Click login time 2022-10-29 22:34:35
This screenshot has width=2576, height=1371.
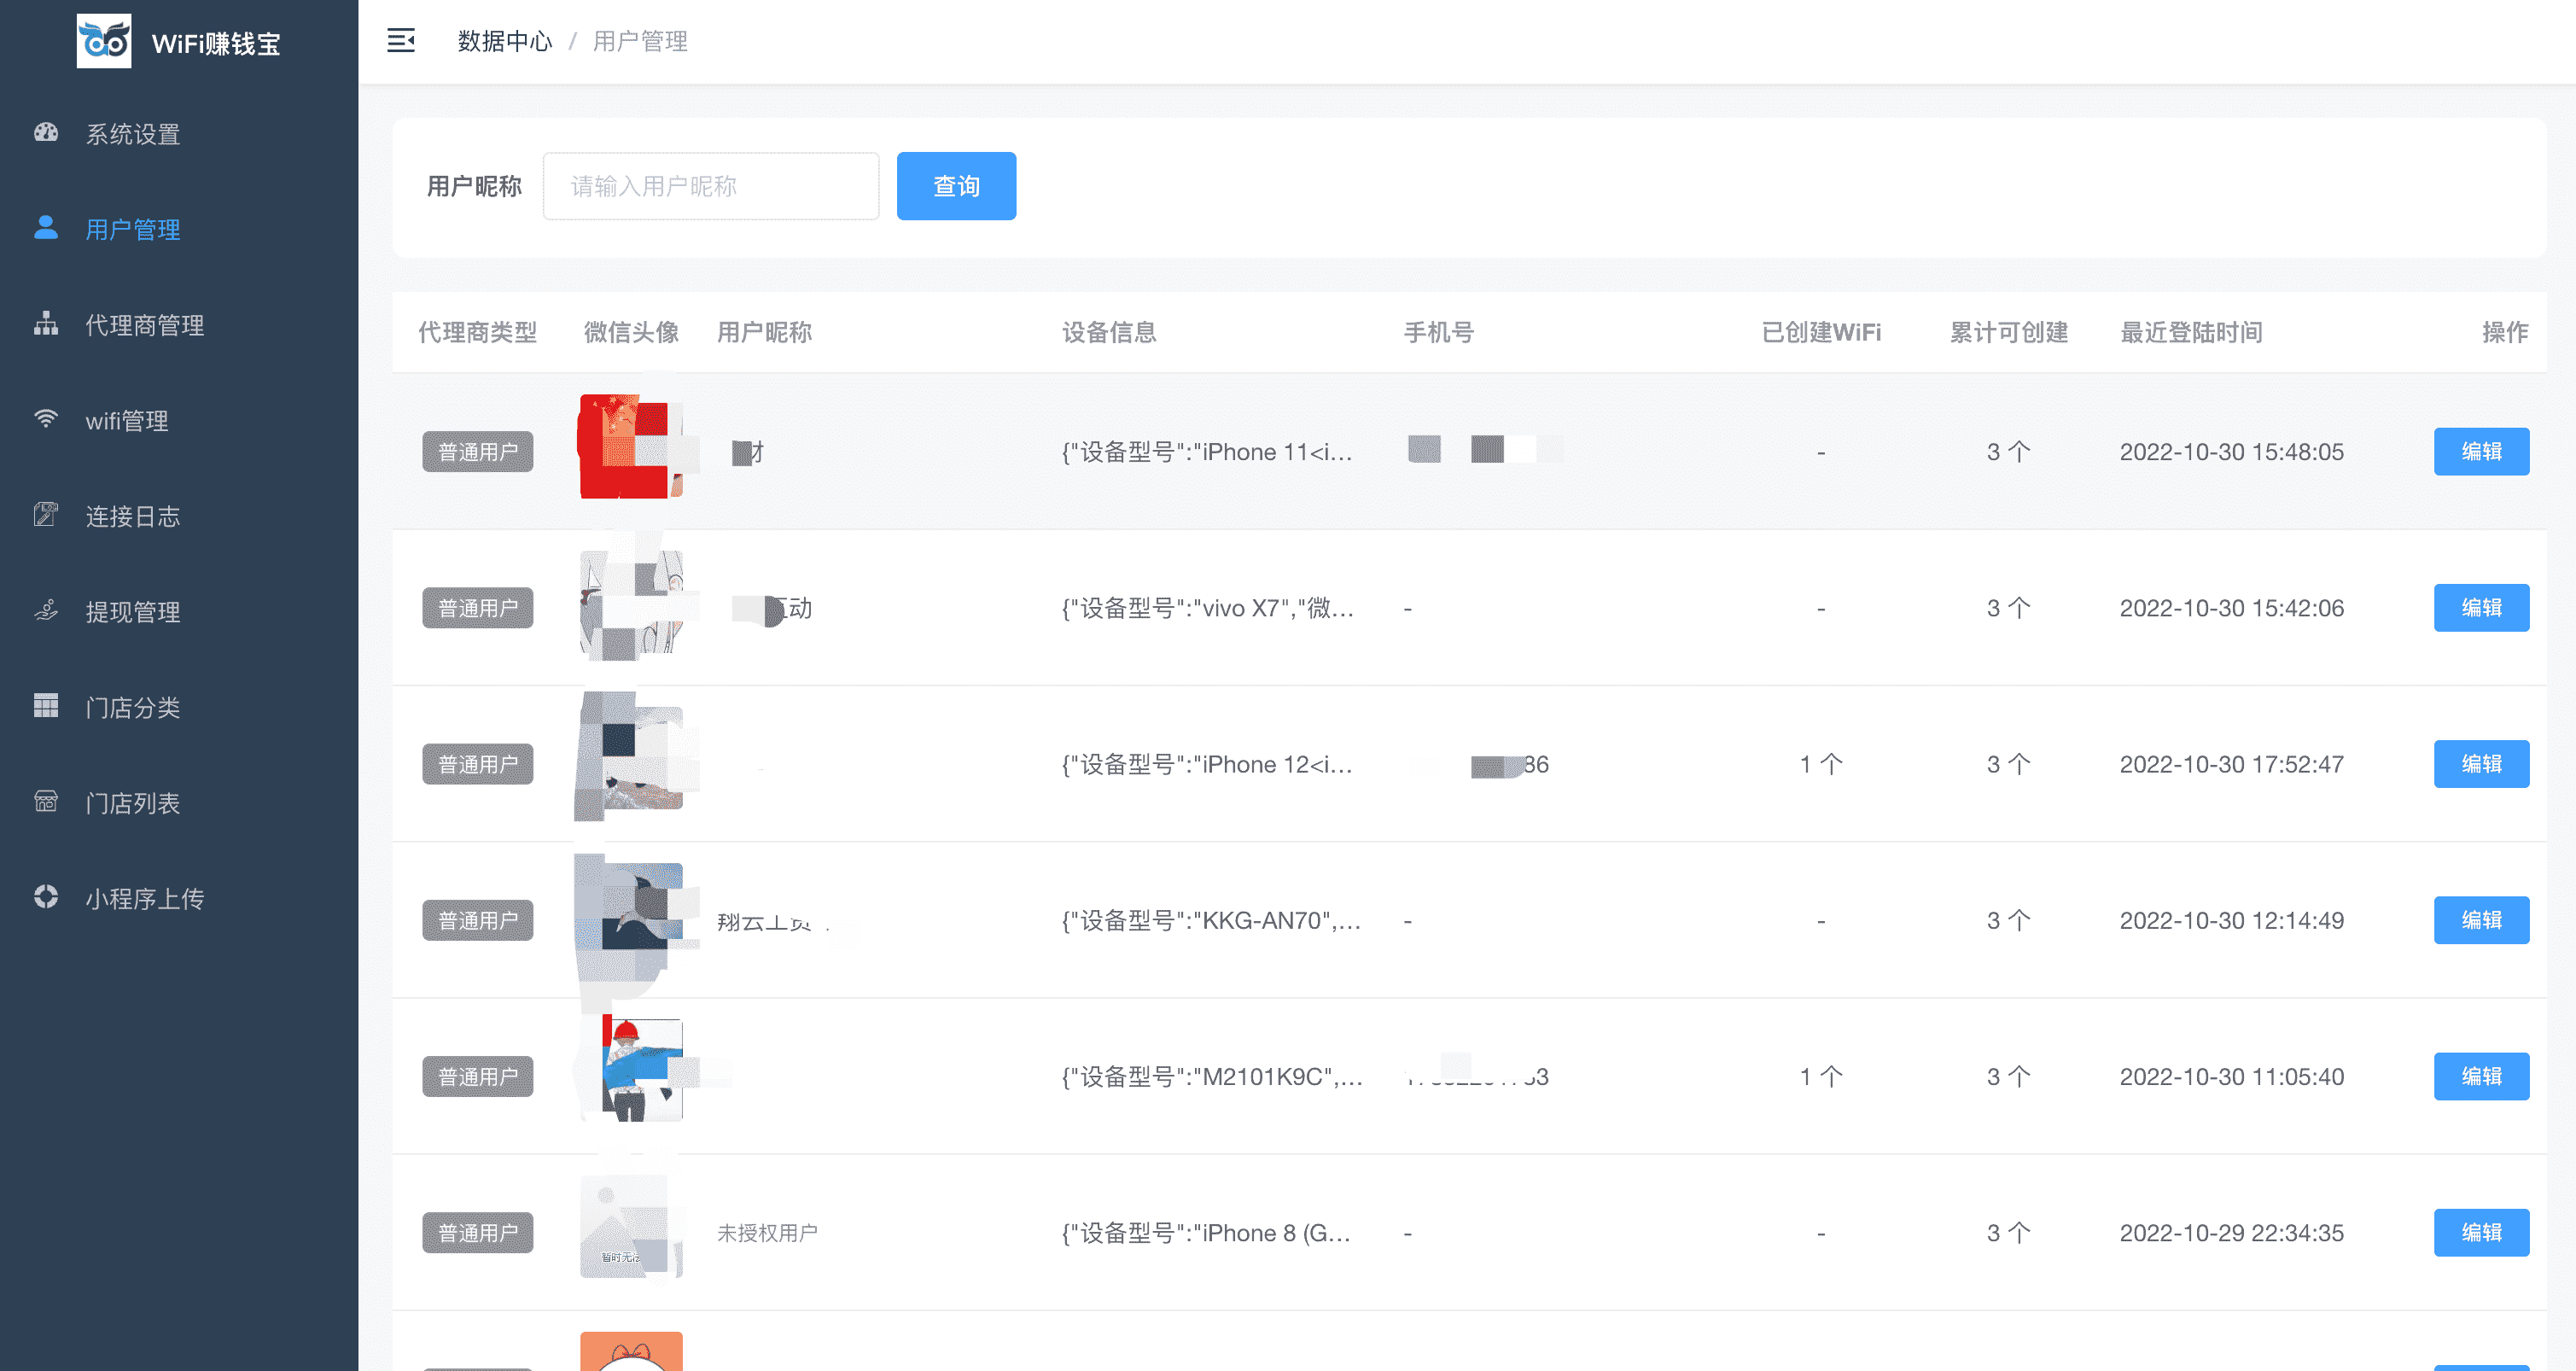click(2232, 1232)
